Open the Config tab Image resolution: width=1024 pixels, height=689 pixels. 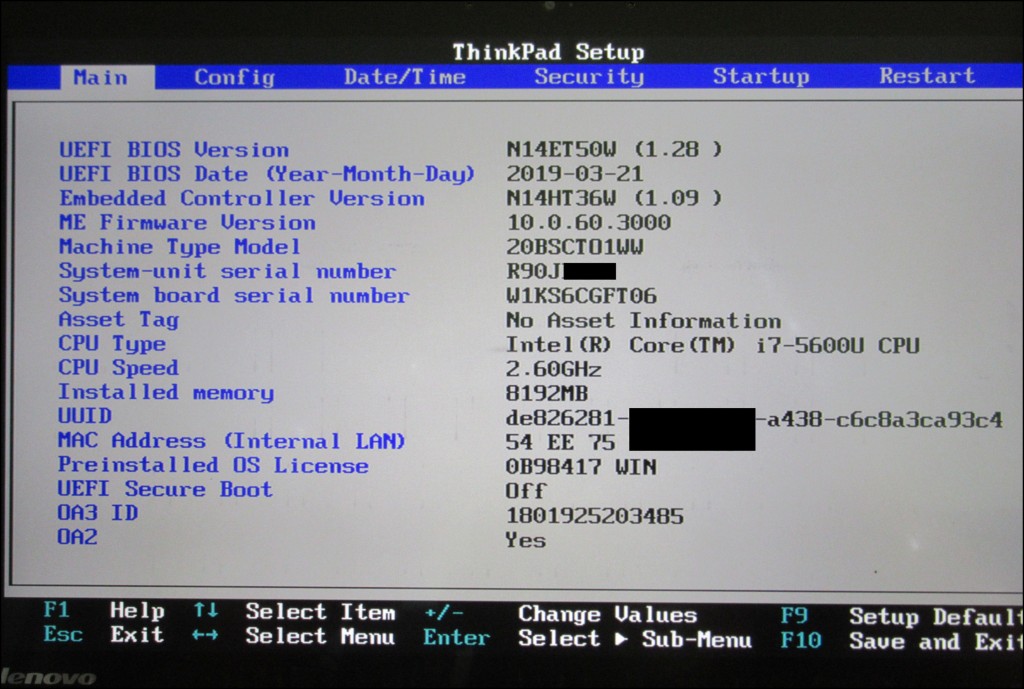[x=234, y=77]
